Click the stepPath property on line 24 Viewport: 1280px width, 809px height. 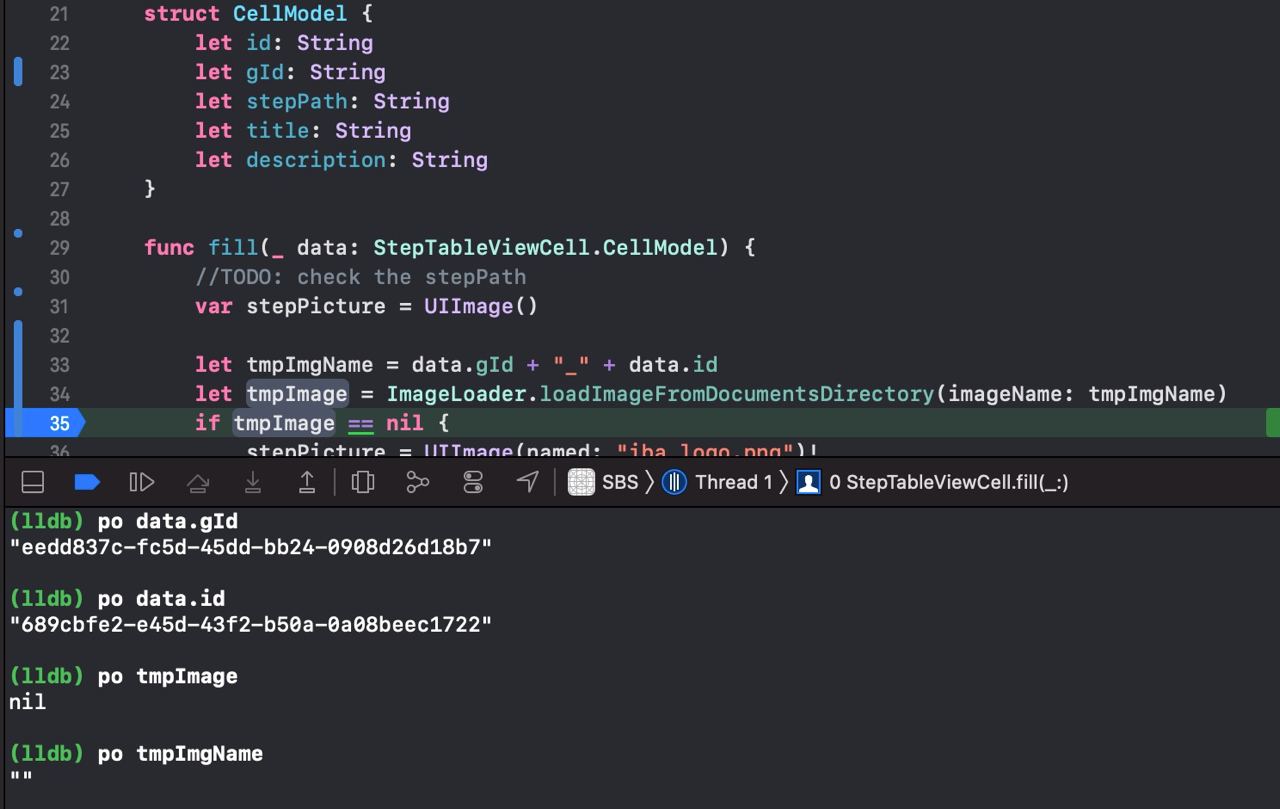coord(297,101)
